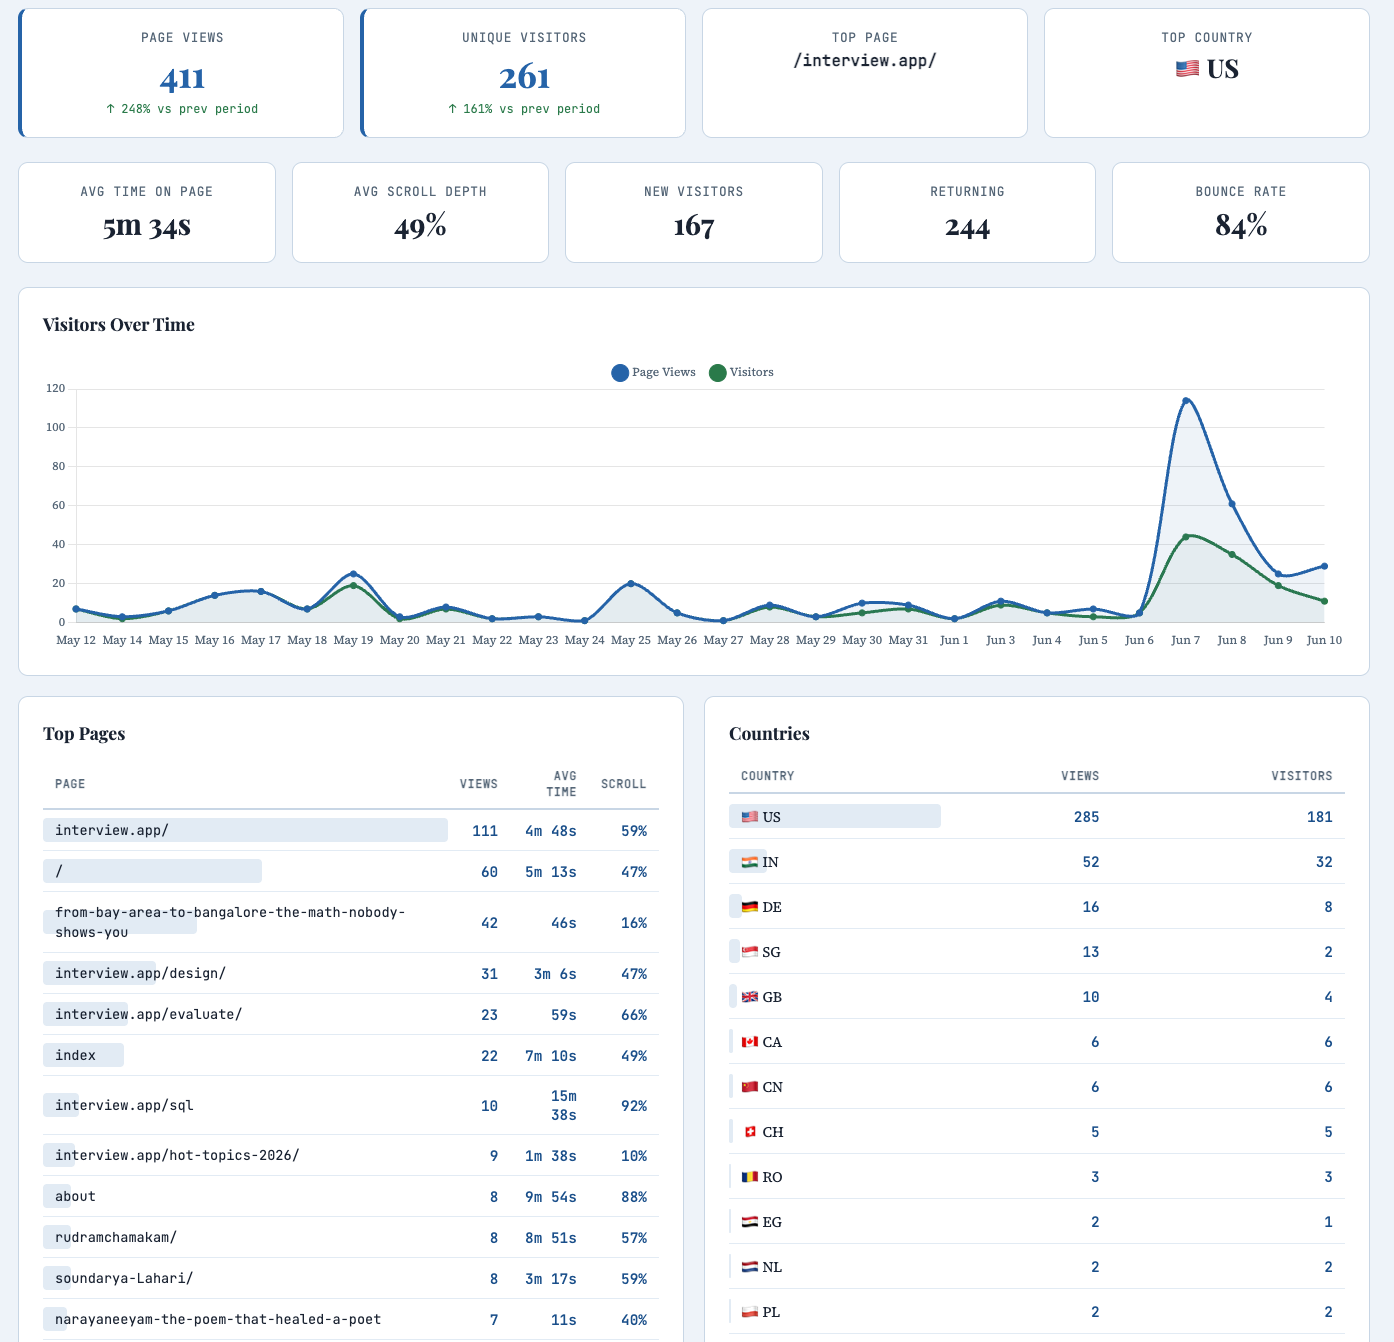This screenshot has height=1342, width=1394.
Task: Toggle the Page Views legend item
Action: coord(654,372)
